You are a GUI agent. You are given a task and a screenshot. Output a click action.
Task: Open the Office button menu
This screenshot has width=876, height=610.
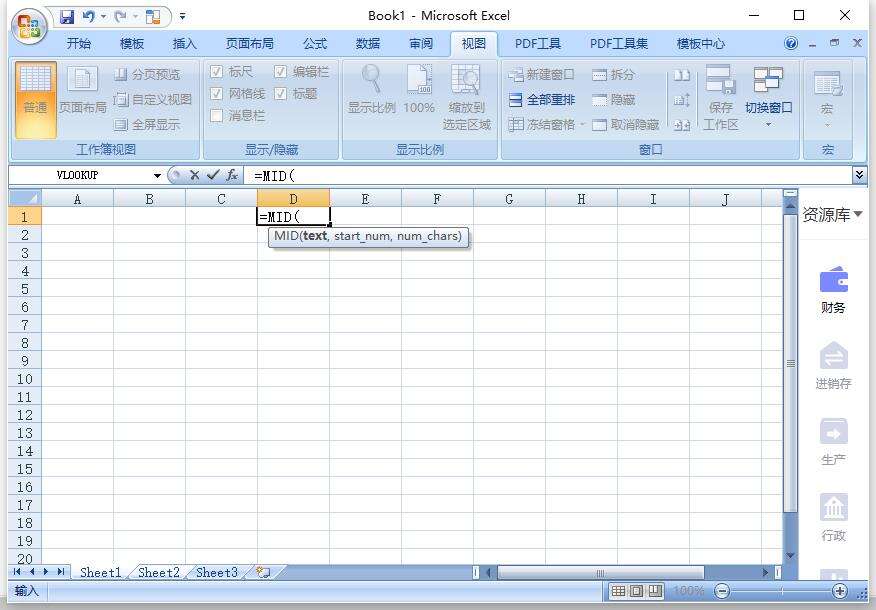click(x=29, y=25)
